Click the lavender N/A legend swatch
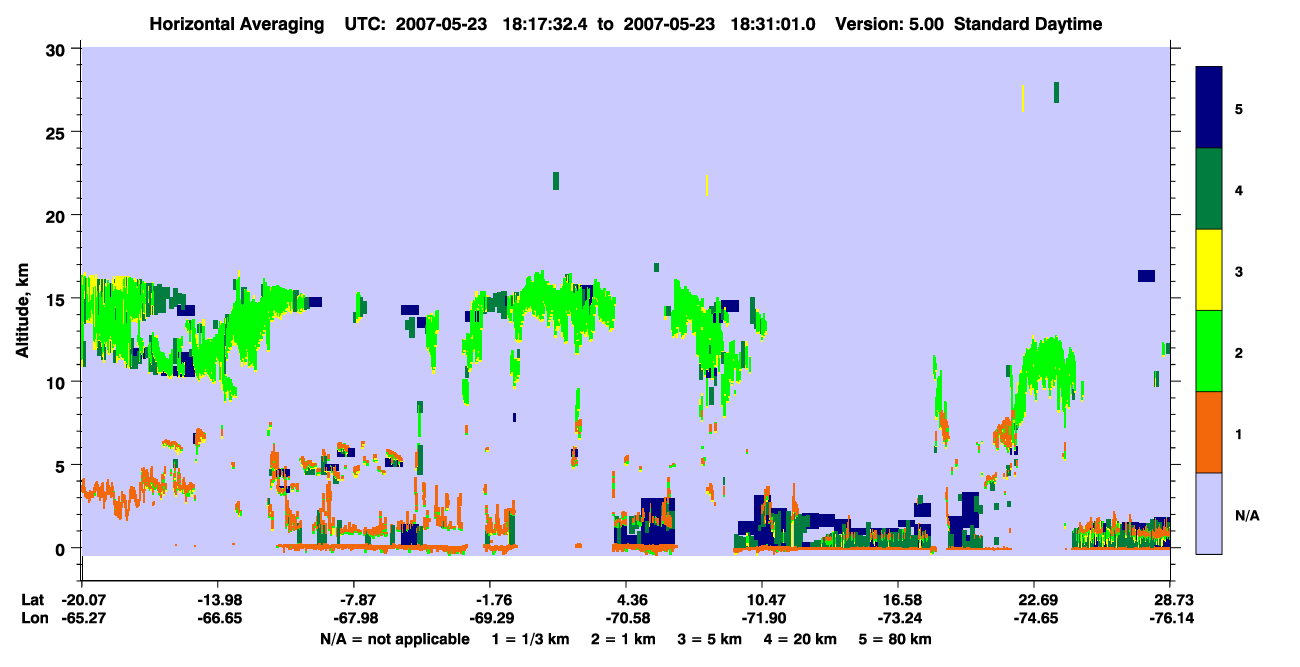 pos(1209,513)
